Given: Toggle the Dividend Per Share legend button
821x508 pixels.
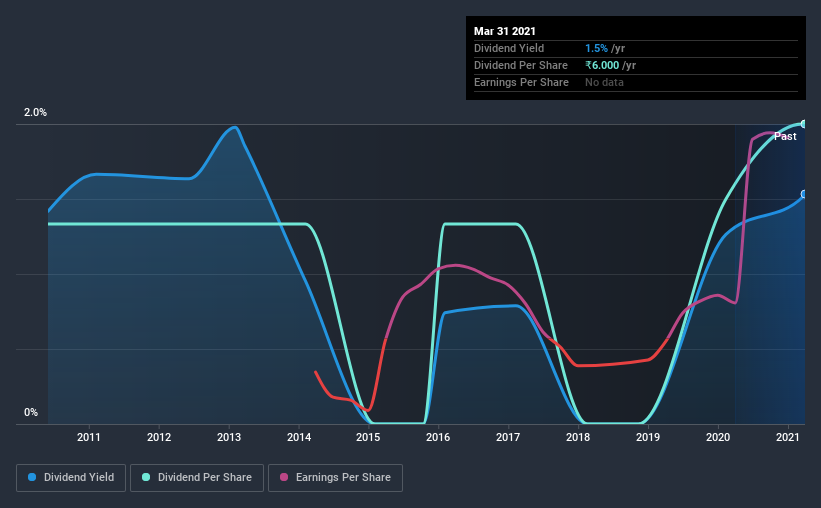Looking at the screenshot, I should (197, 478).
